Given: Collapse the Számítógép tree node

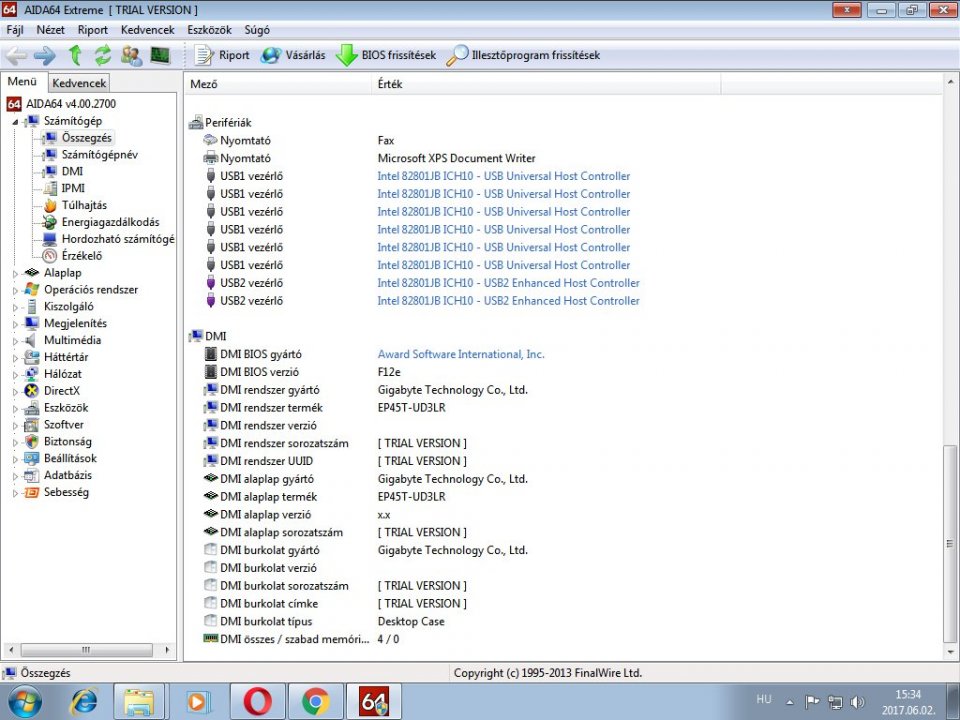Looking at the screenshot, I should [15, 122].
